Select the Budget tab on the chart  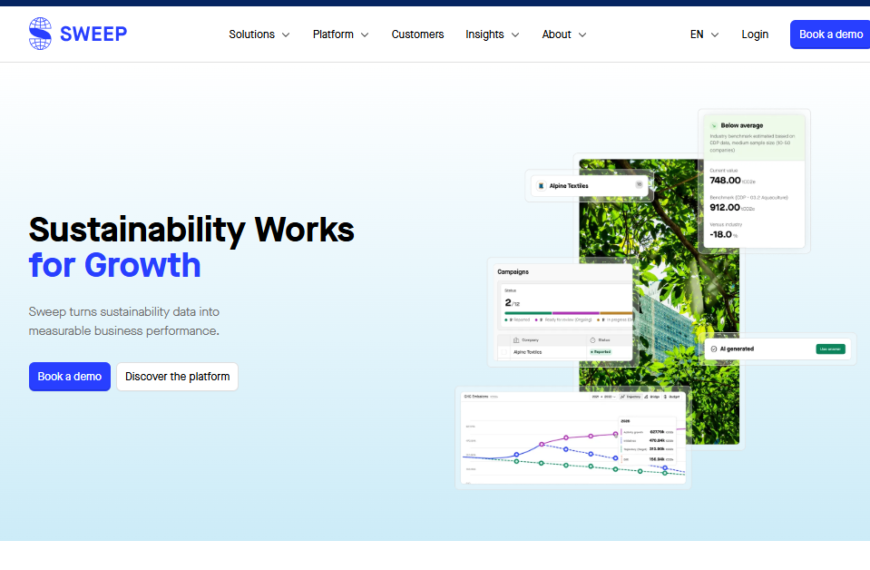click(x=672, y=397)
